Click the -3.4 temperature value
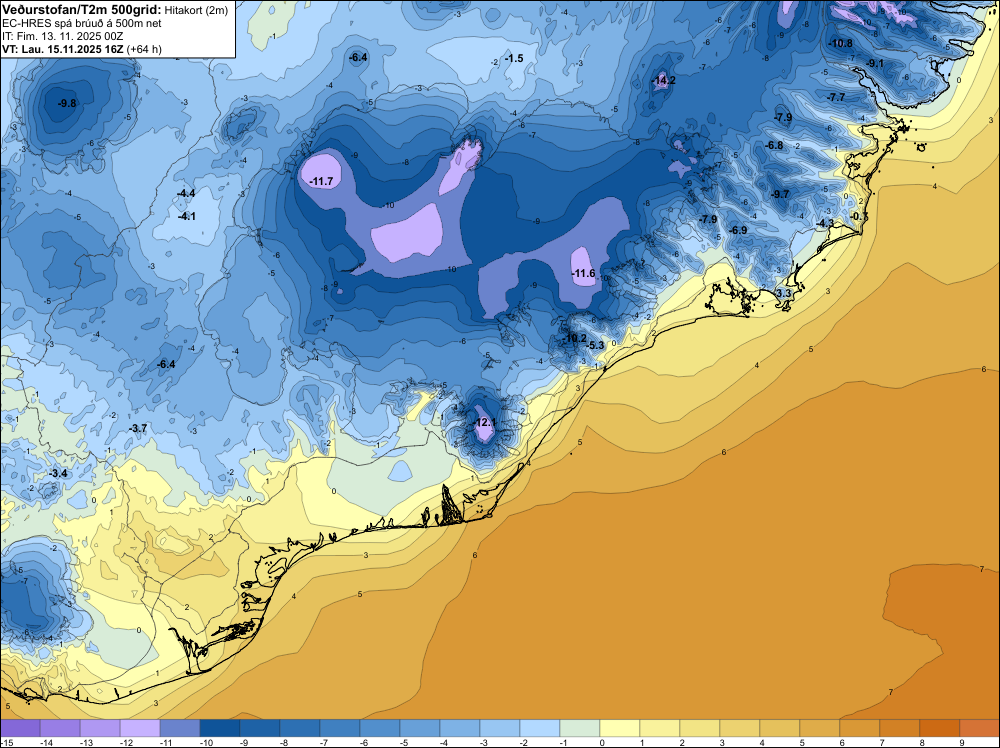Viewport: 1000px width, 748px height. point(59,473)
